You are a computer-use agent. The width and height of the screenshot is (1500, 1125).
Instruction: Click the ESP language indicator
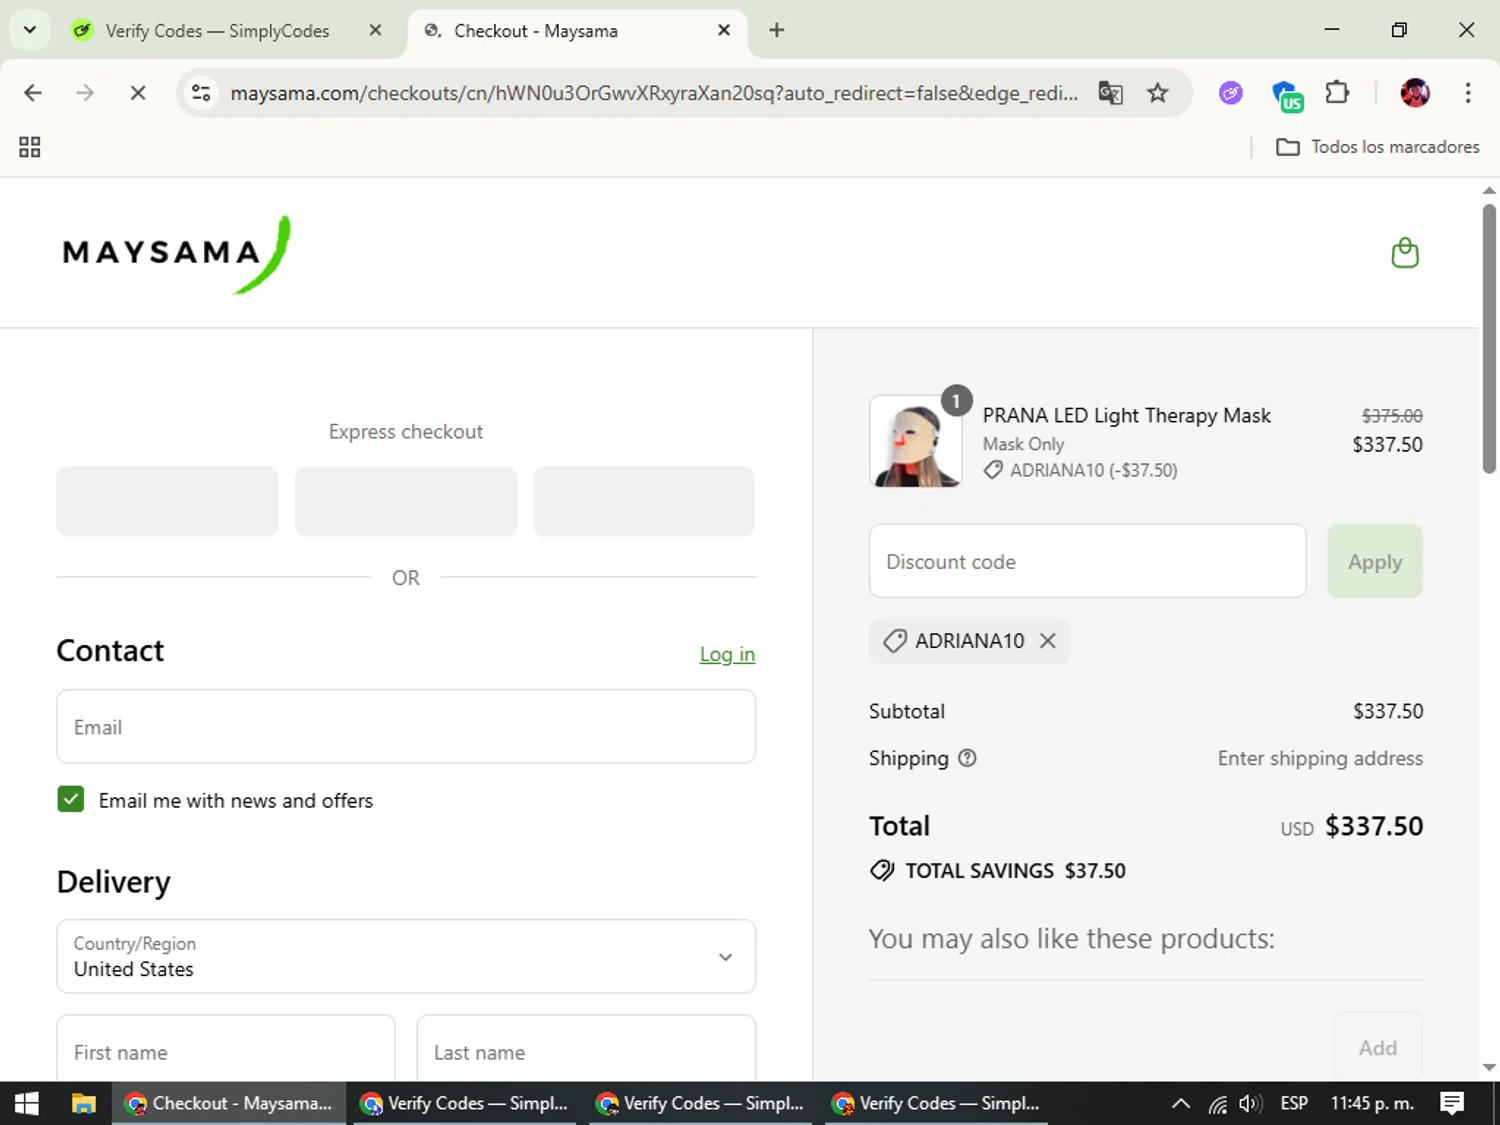coord(1294,1103)
